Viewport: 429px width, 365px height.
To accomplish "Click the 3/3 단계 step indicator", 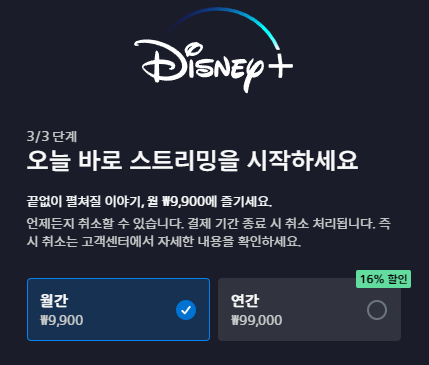I will [x=52, y=136].
